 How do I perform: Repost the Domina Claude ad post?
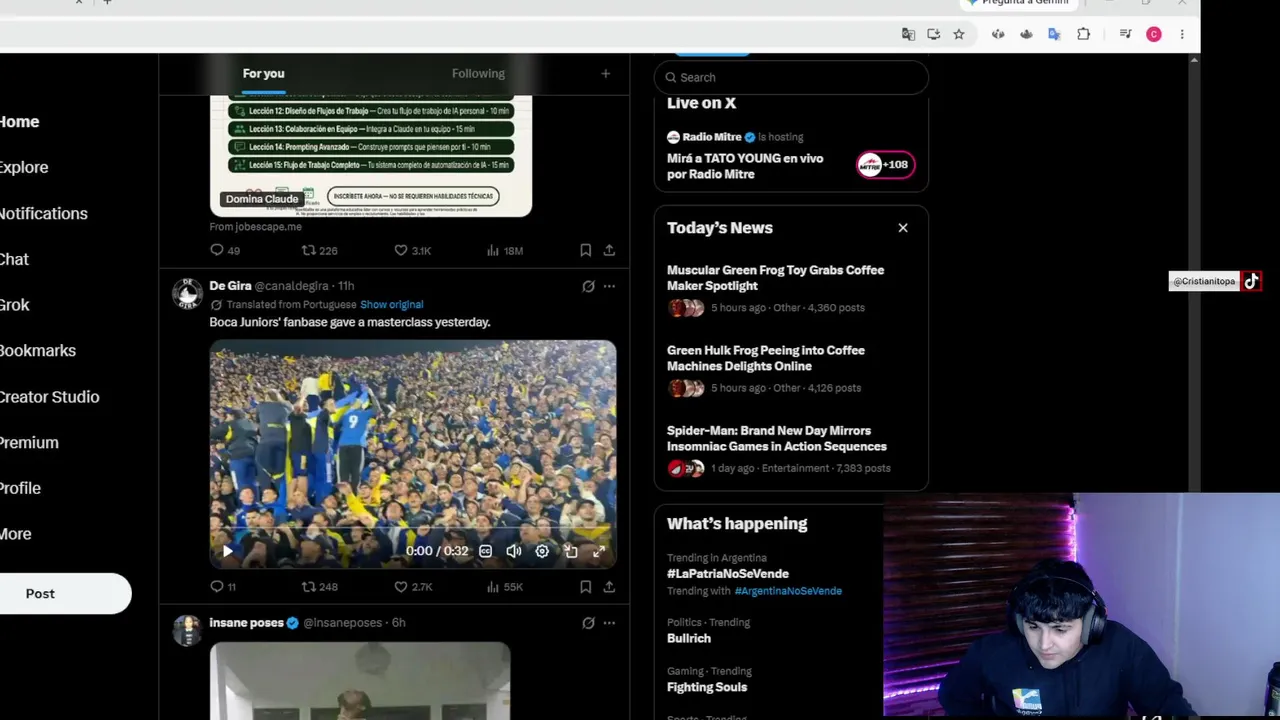[x=308, y=250]
